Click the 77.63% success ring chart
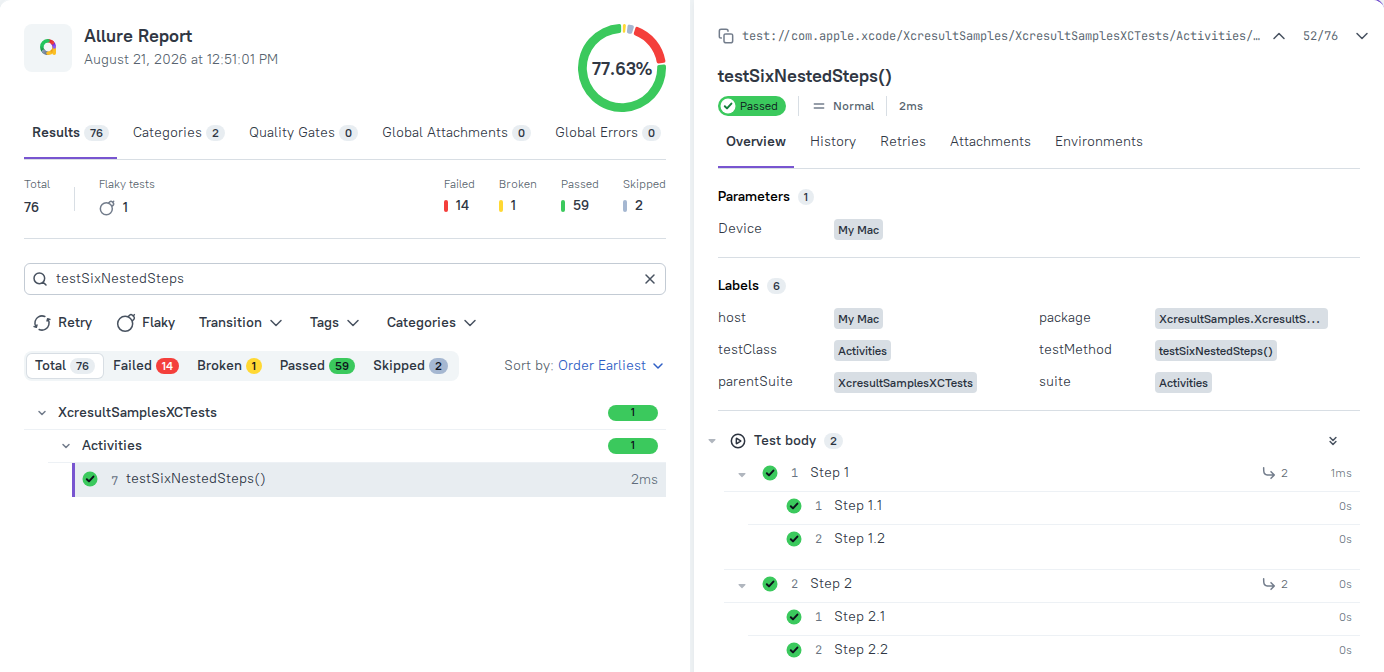The width and height of the screenshot is (1384, 672). [622, 69]
